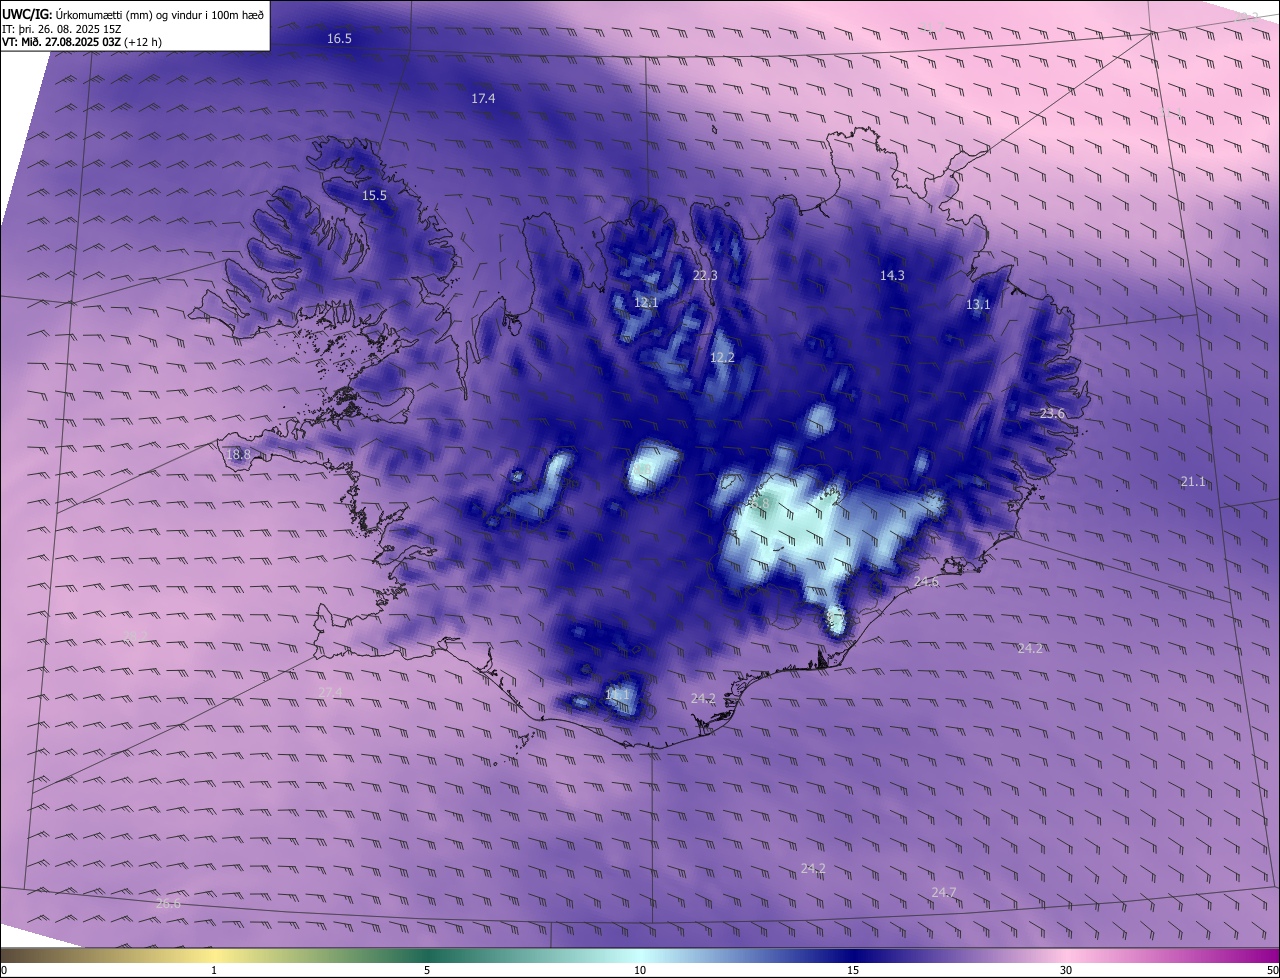This screenshot has width=1280, height=978.
Task: Click the precipitation color scale bar
Action: pyautogui.click(x=640, y=955)
